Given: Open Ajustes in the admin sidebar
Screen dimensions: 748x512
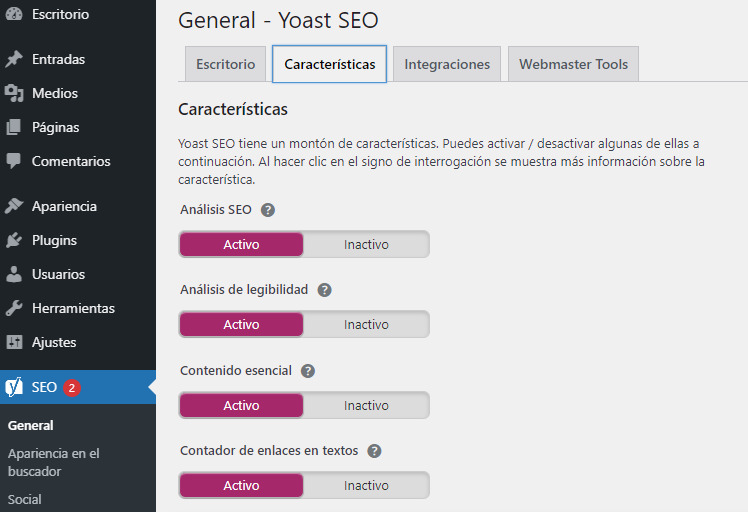Looking at the screenshot, I should [54, 342].
